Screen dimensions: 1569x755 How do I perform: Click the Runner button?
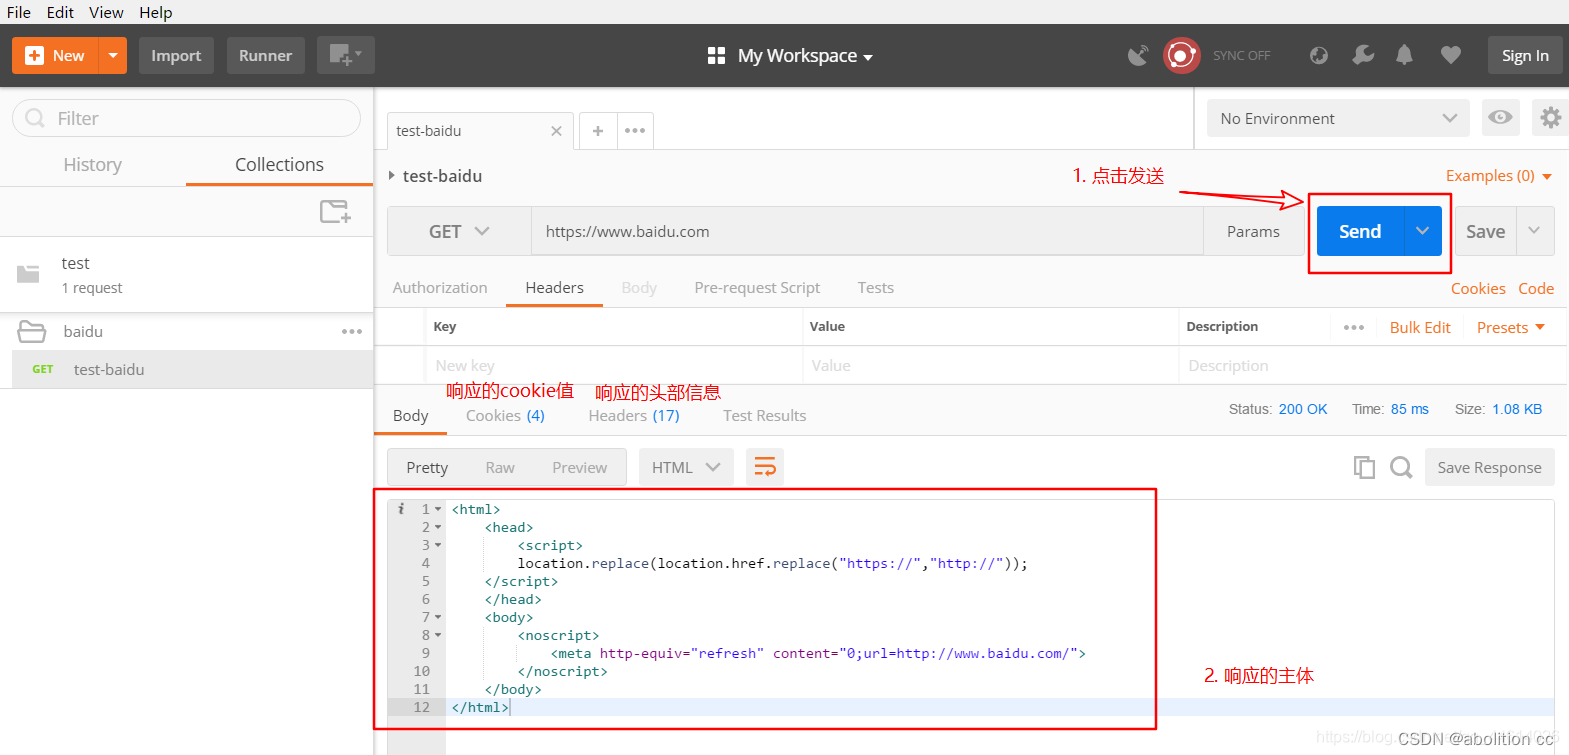click(265, 56)
